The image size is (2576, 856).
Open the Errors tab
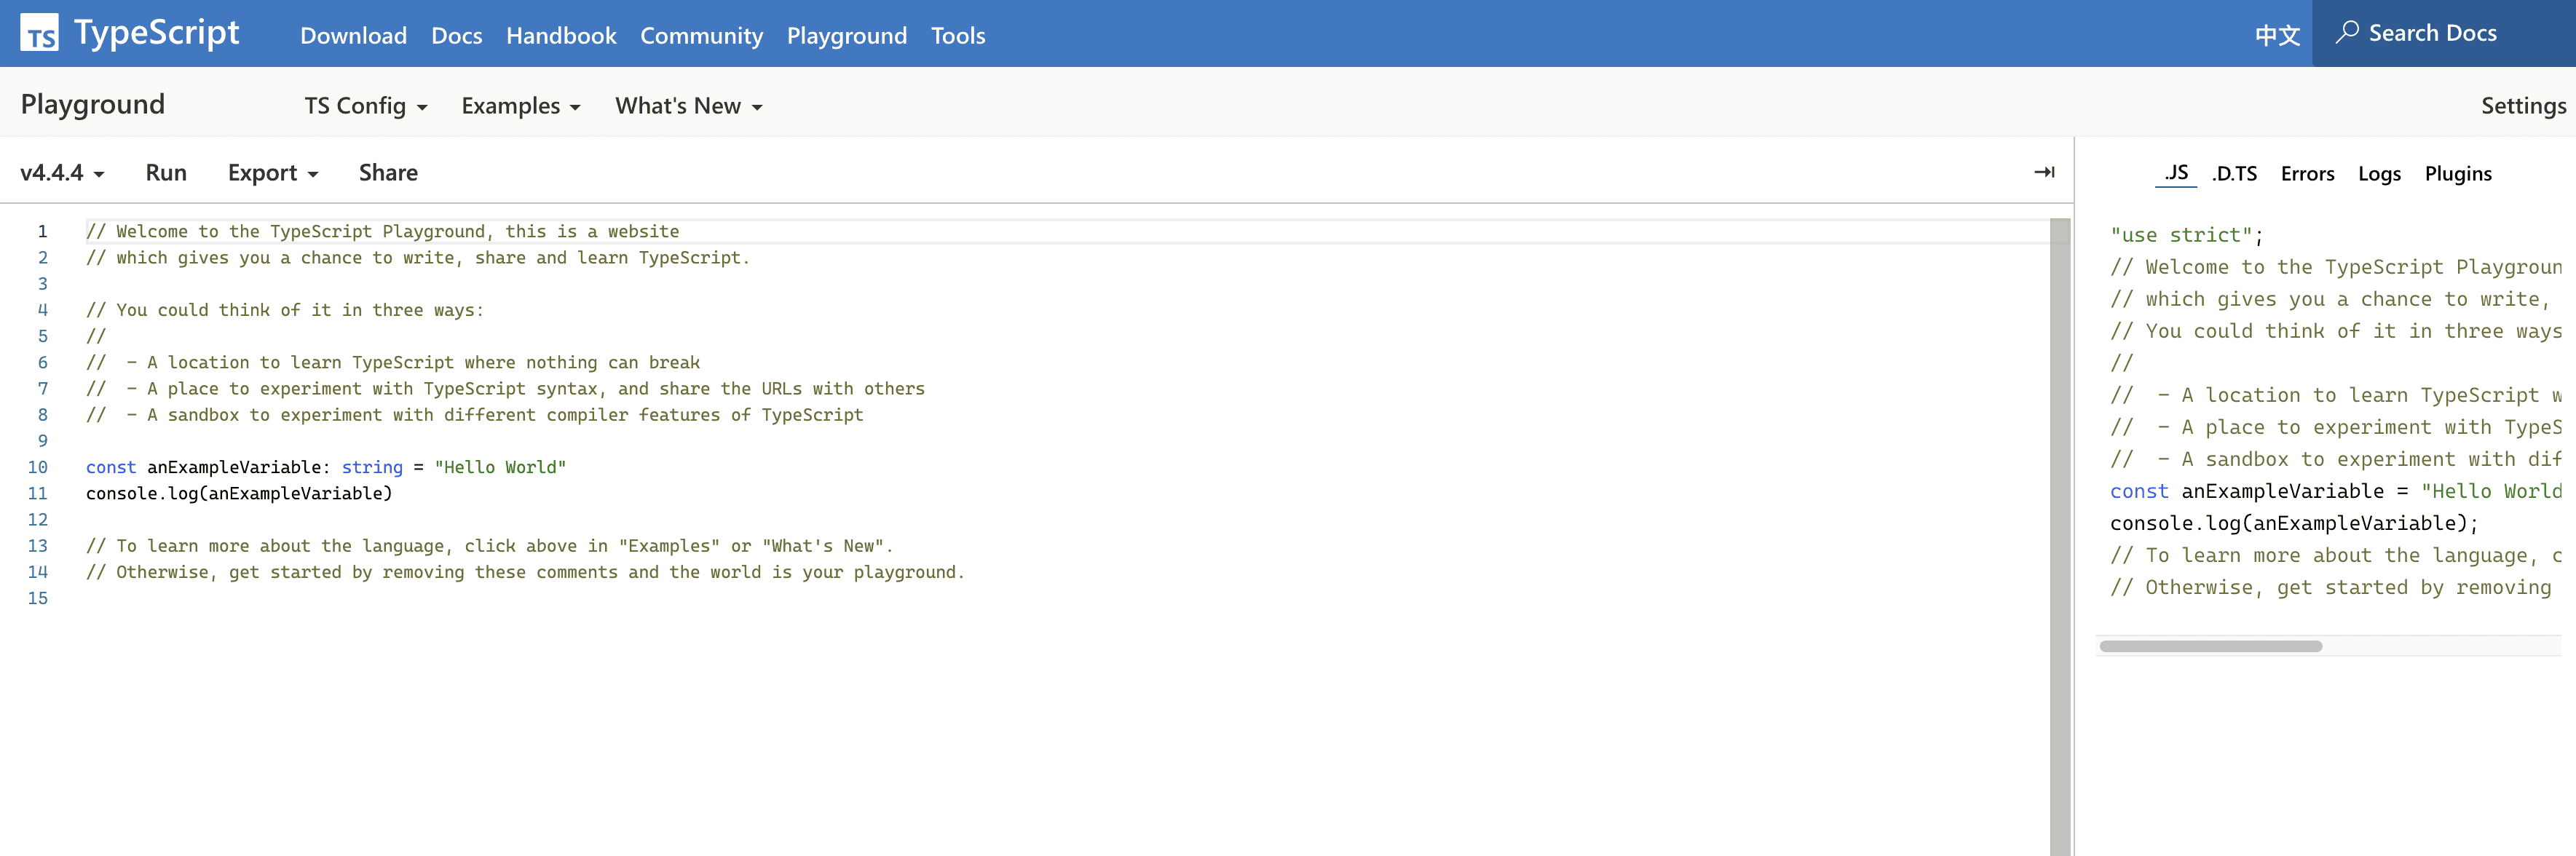2307,174
